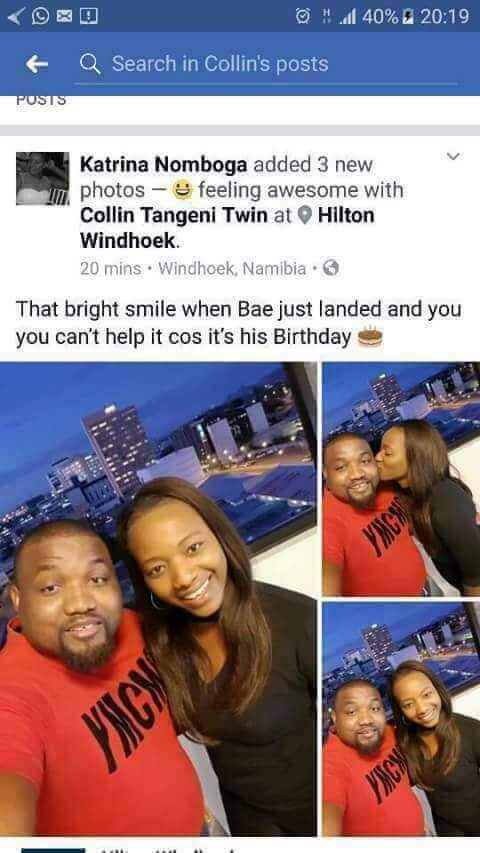480x853 pixels.
Task: Open the large left selfie photo
Action: point(158,599)
